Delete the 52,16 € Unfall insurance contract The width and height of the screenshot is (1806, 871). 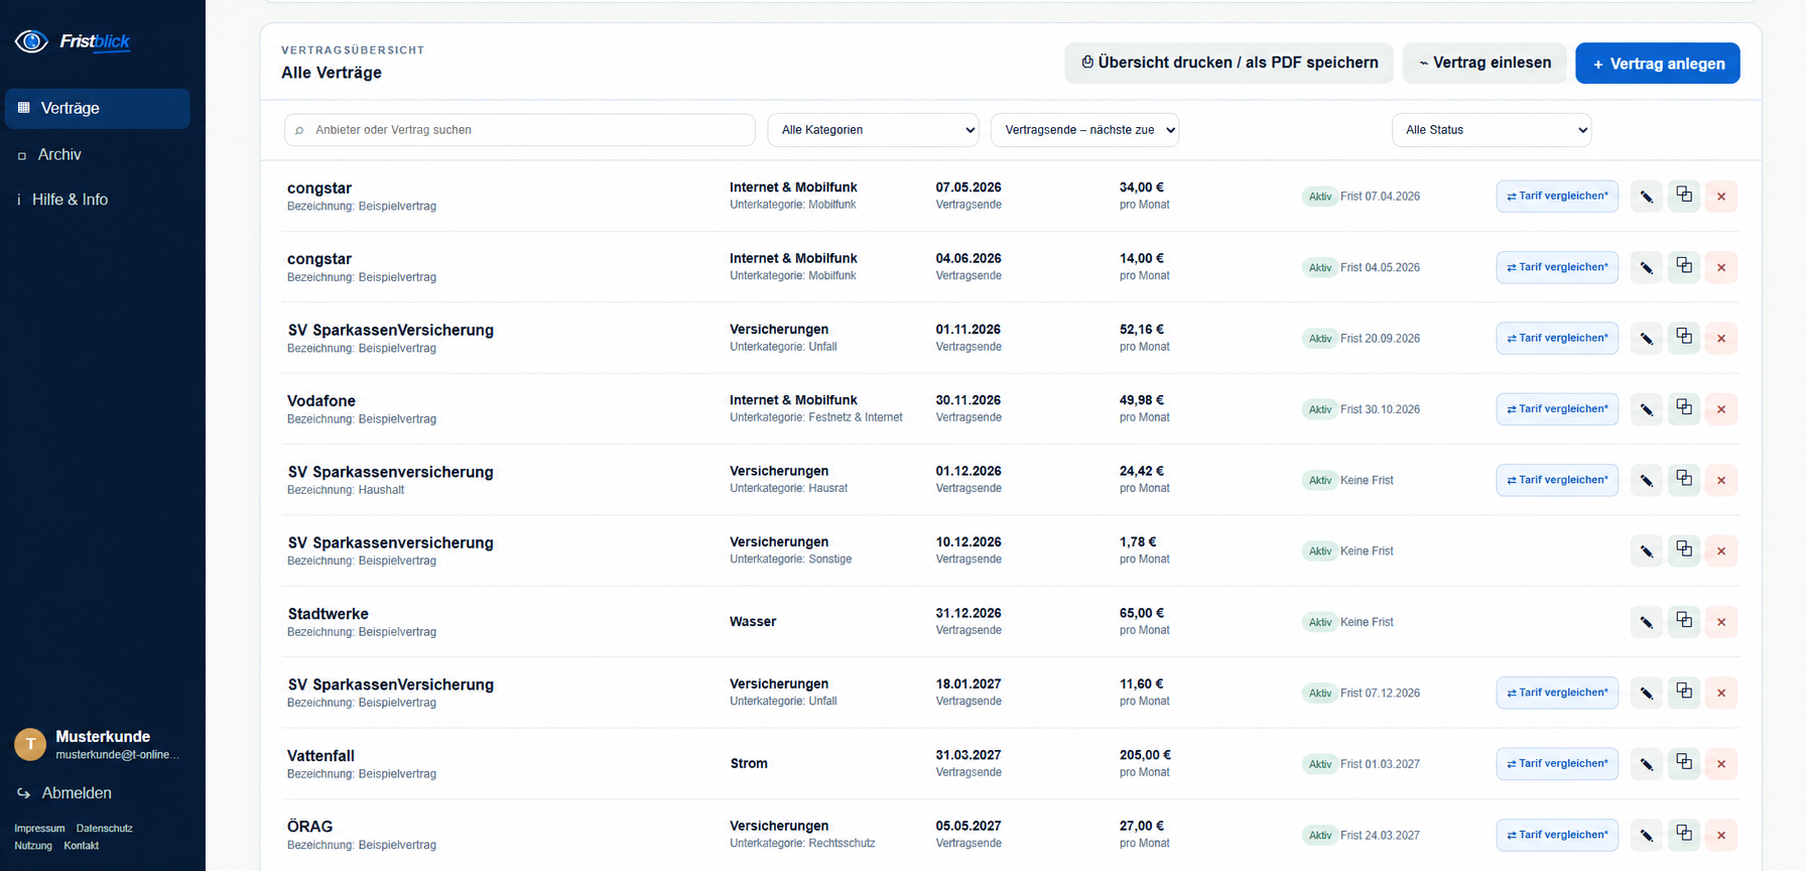(1721, 338)
